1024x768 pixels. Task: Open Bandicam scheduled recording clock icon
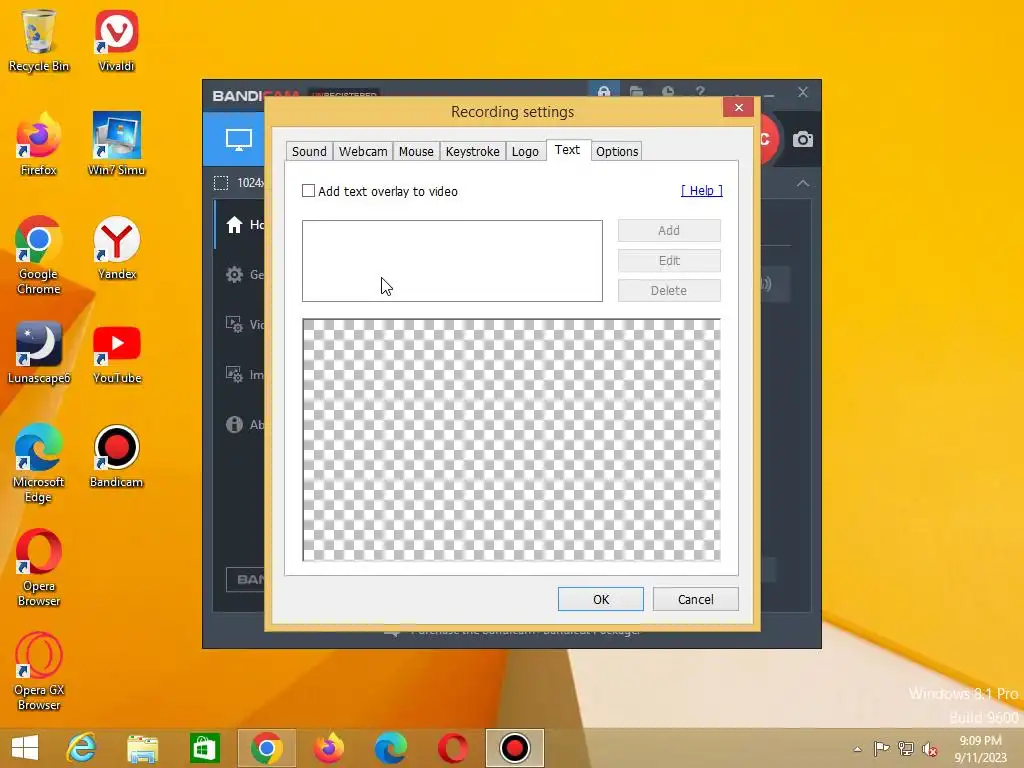(667, 91)
